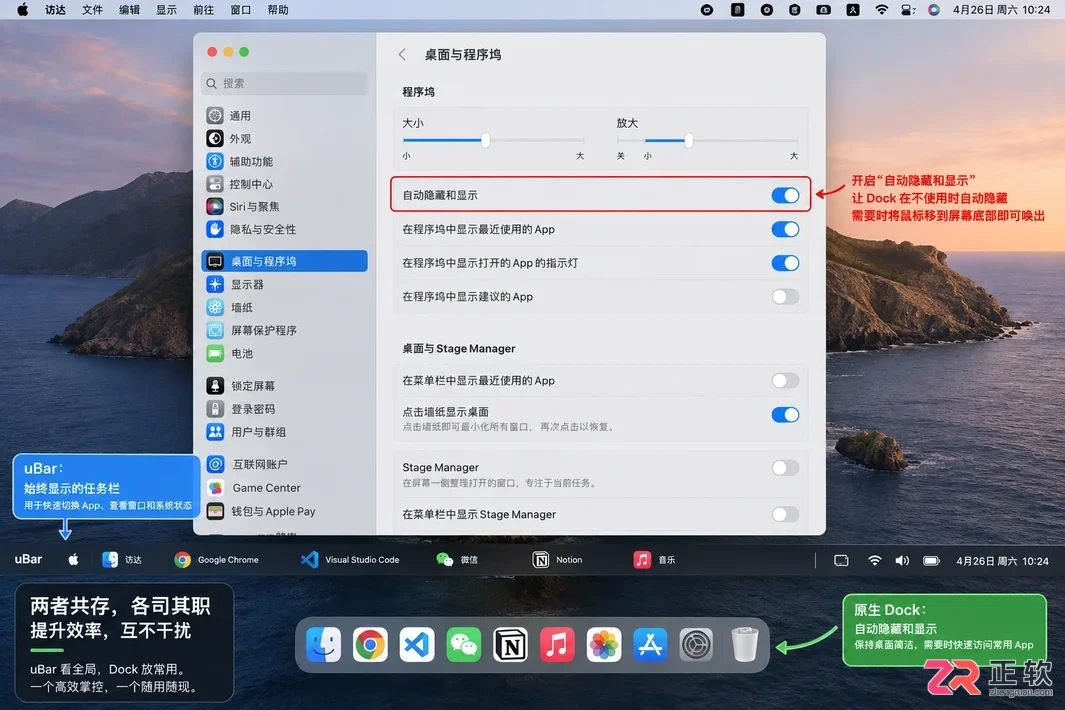Open System Settings from the Dock
The width and height of the screenshot is (1065, 710).
point(697,644)
